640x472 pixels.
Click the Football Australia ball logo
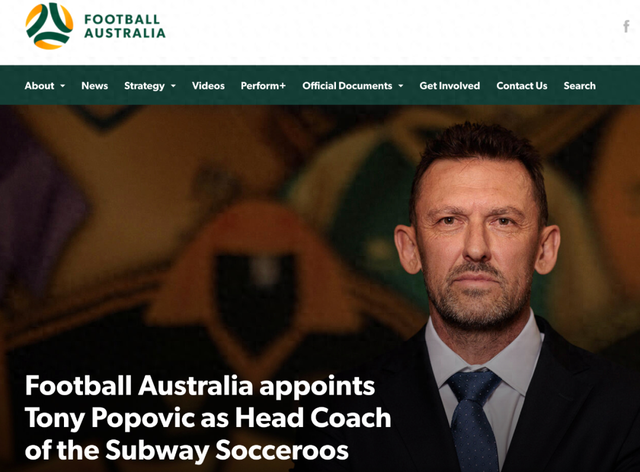pos(49,26)
